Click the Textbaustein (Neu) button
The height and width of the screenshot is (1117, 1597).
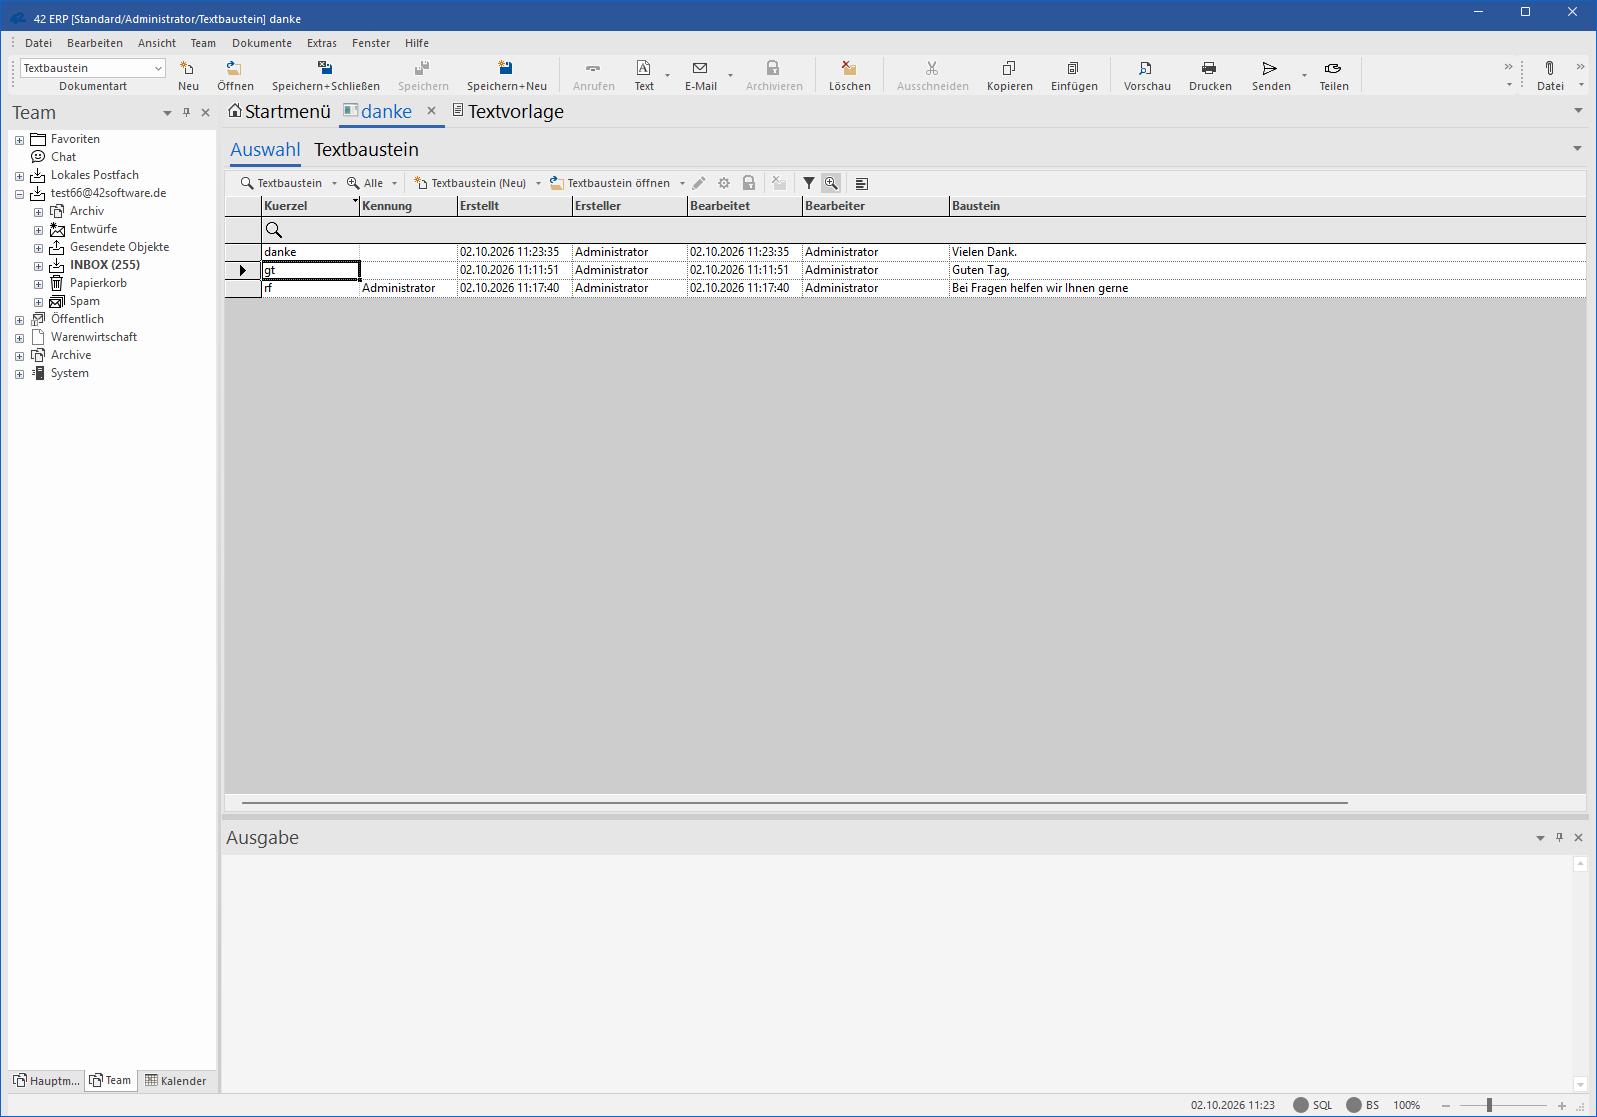470,183
